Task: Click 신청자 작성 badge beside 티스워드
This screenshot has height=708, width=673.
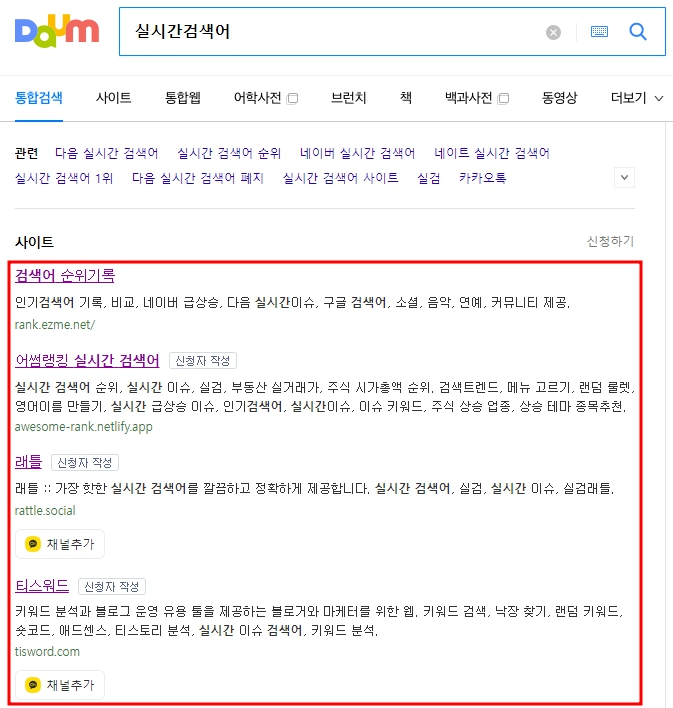Action: [112, 587]
